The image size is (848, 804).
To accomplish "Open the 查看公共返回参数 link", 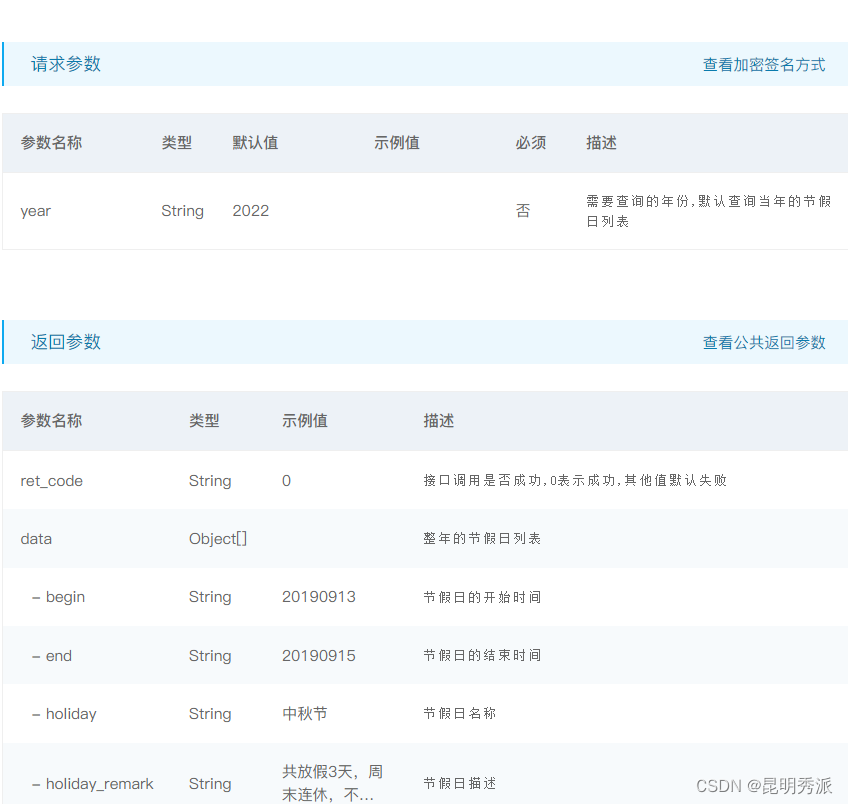I will tap(764, 342).
